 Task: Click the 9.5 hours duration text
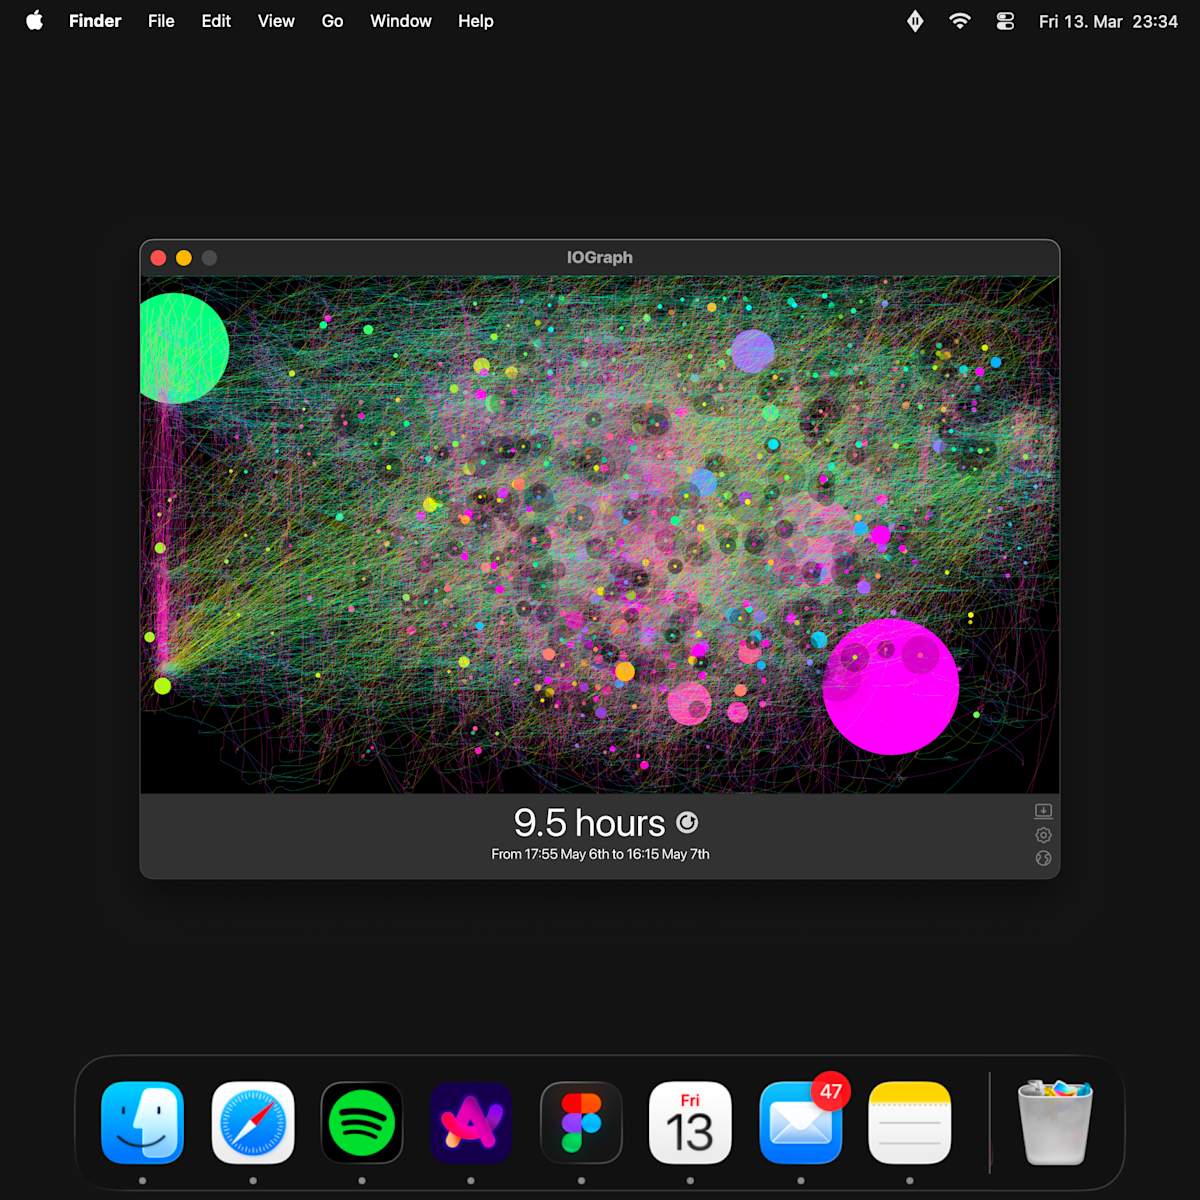pos(589,823)
